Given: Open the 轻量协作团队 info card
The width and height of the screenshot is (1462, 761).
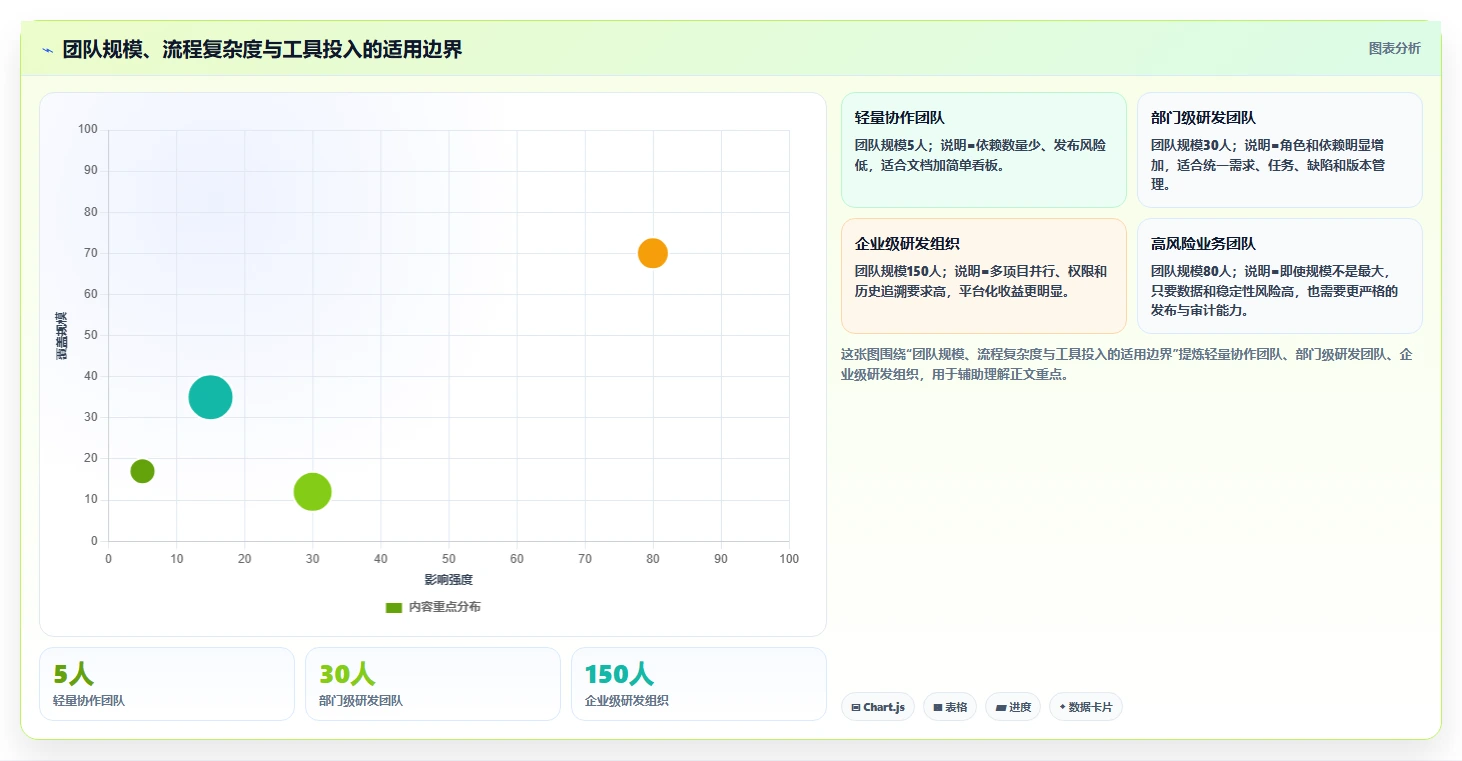Looking at the screenshot, I should pyautogui.click(x=984, y=150).
